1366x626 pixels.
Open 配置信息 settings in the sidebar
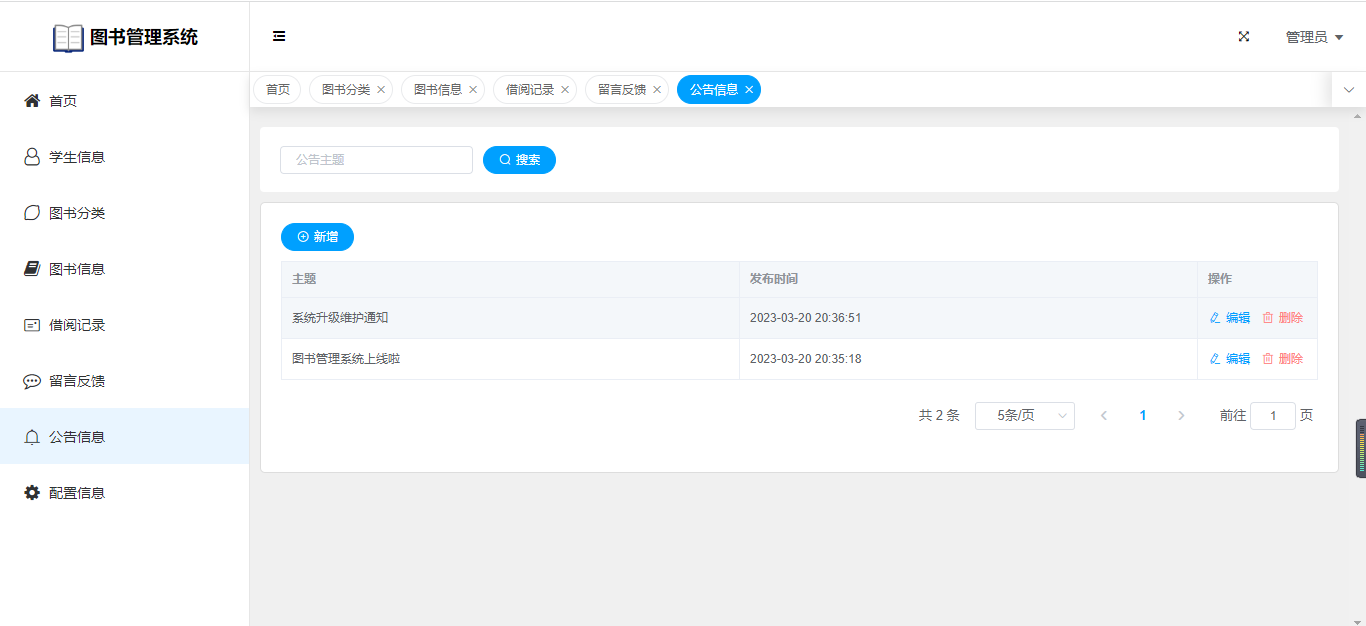77,493
